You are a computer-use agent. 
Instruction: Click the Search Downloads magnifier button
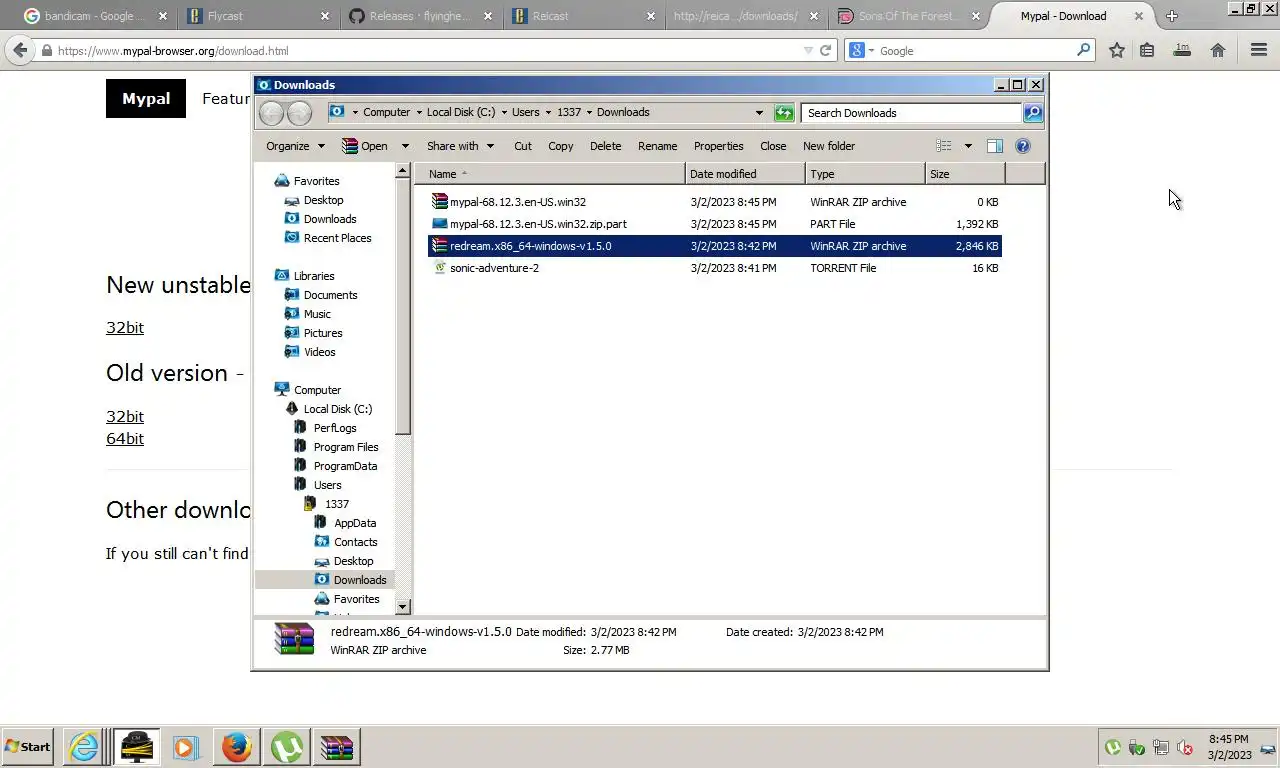1033,113
